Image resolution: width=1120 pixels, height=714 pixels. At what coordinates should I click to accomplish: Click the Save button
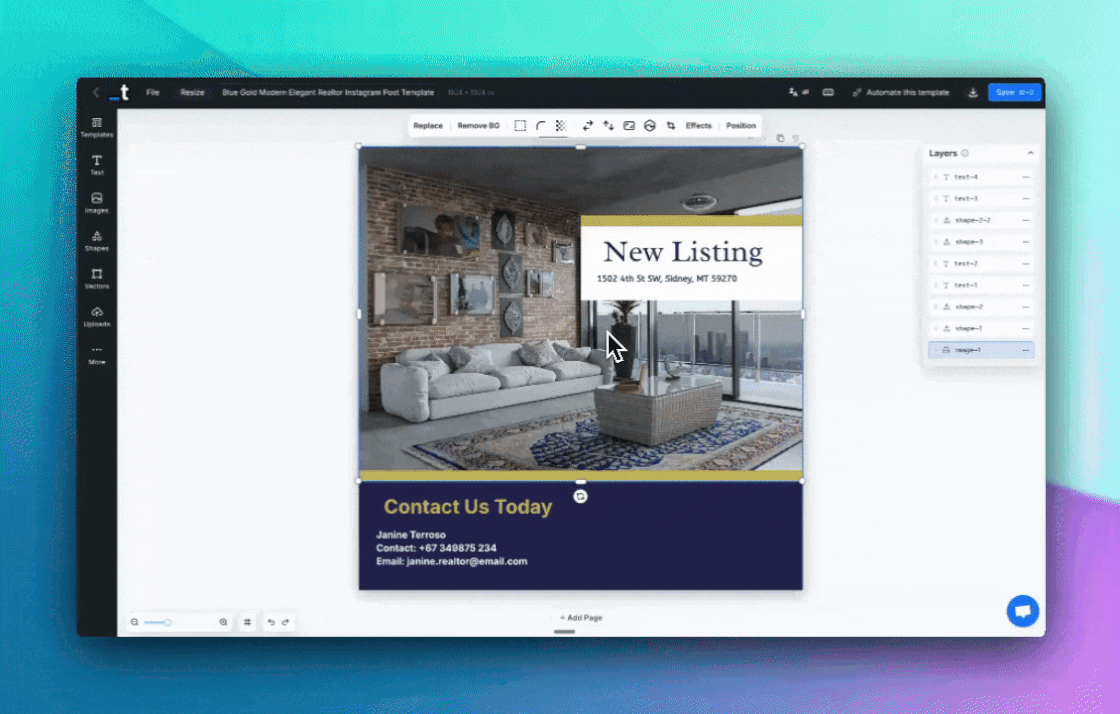tap(1014, 92)
